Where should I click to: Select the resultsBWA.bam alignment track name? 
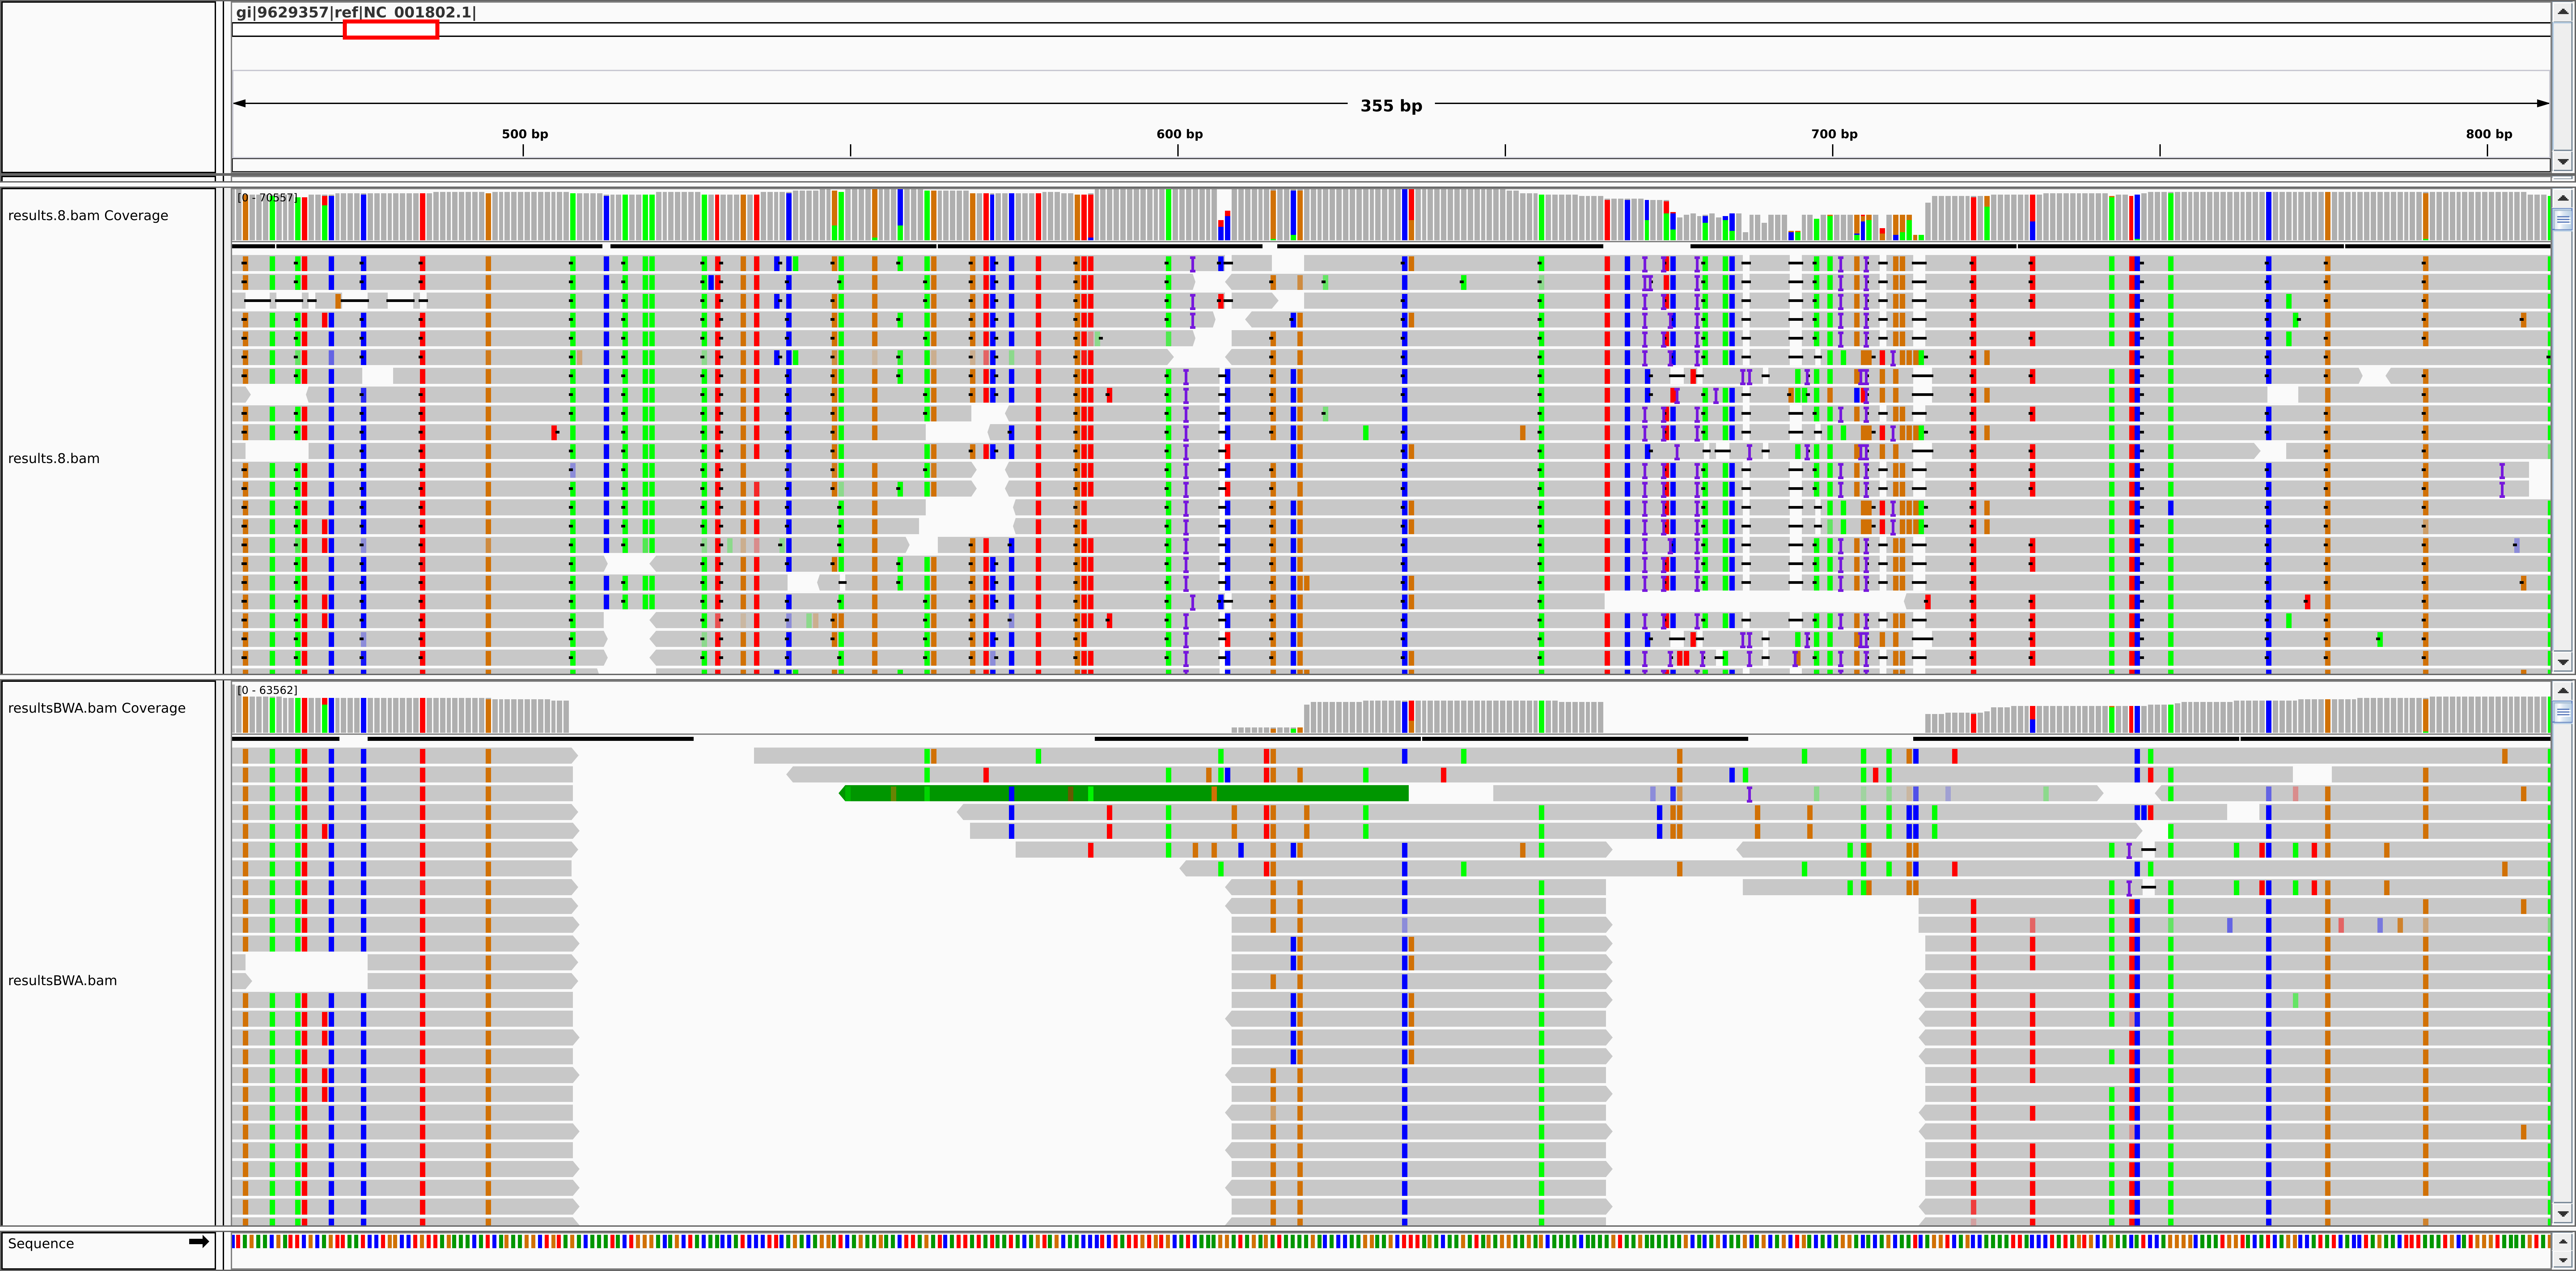(62, 980)
